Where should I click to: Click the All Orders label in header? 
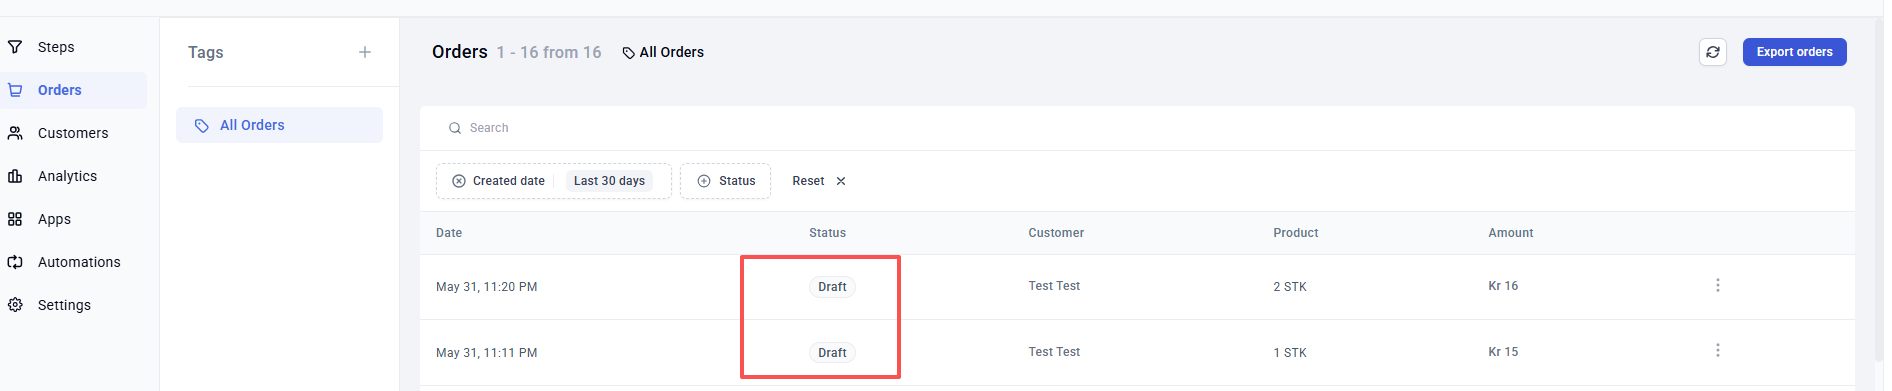(671, 52)
